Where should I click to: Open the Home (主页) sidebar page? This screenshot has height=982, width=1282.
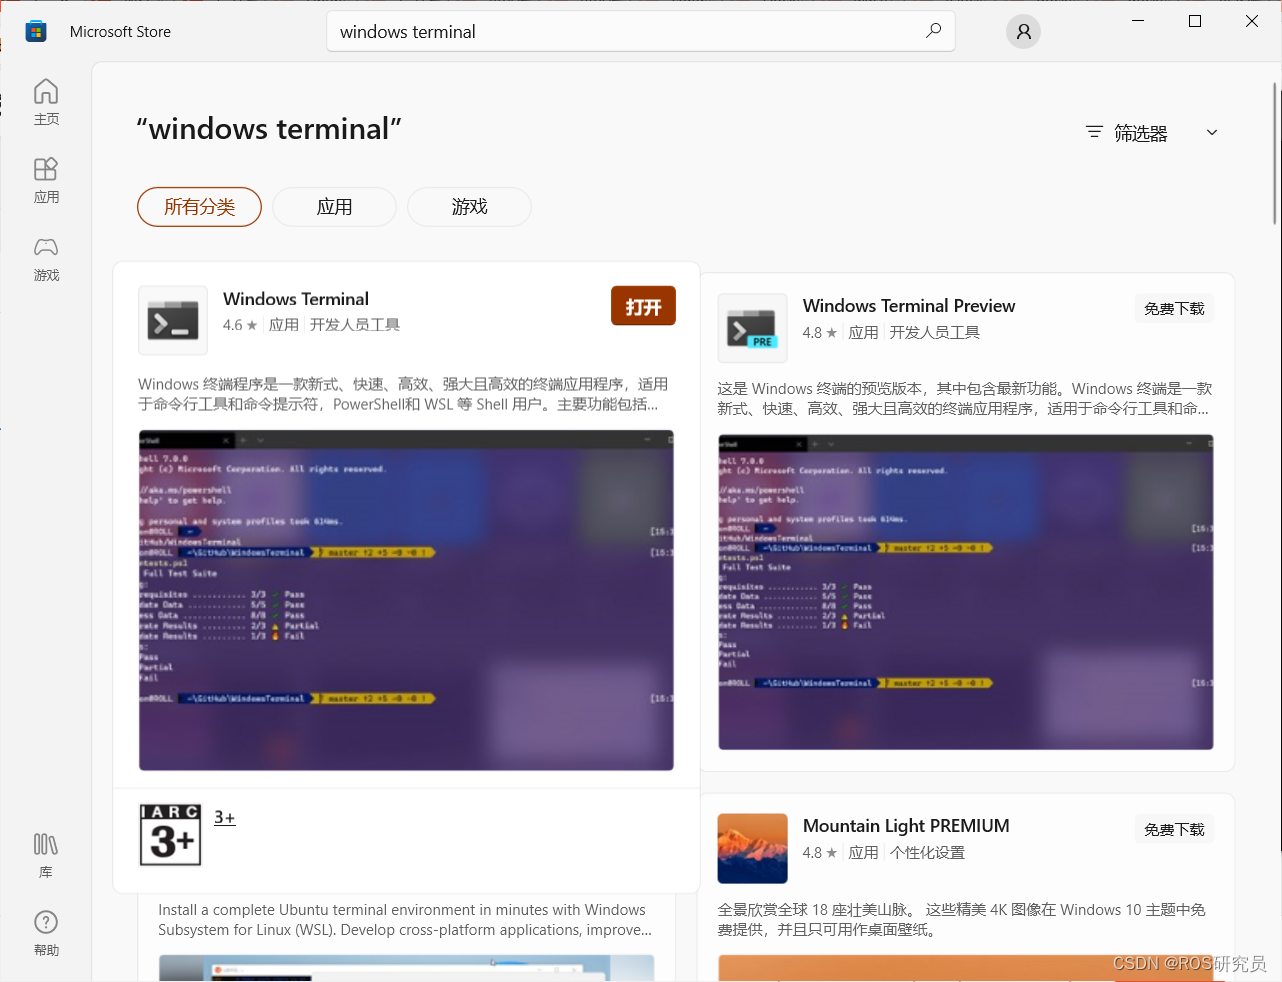pos(46,102)
